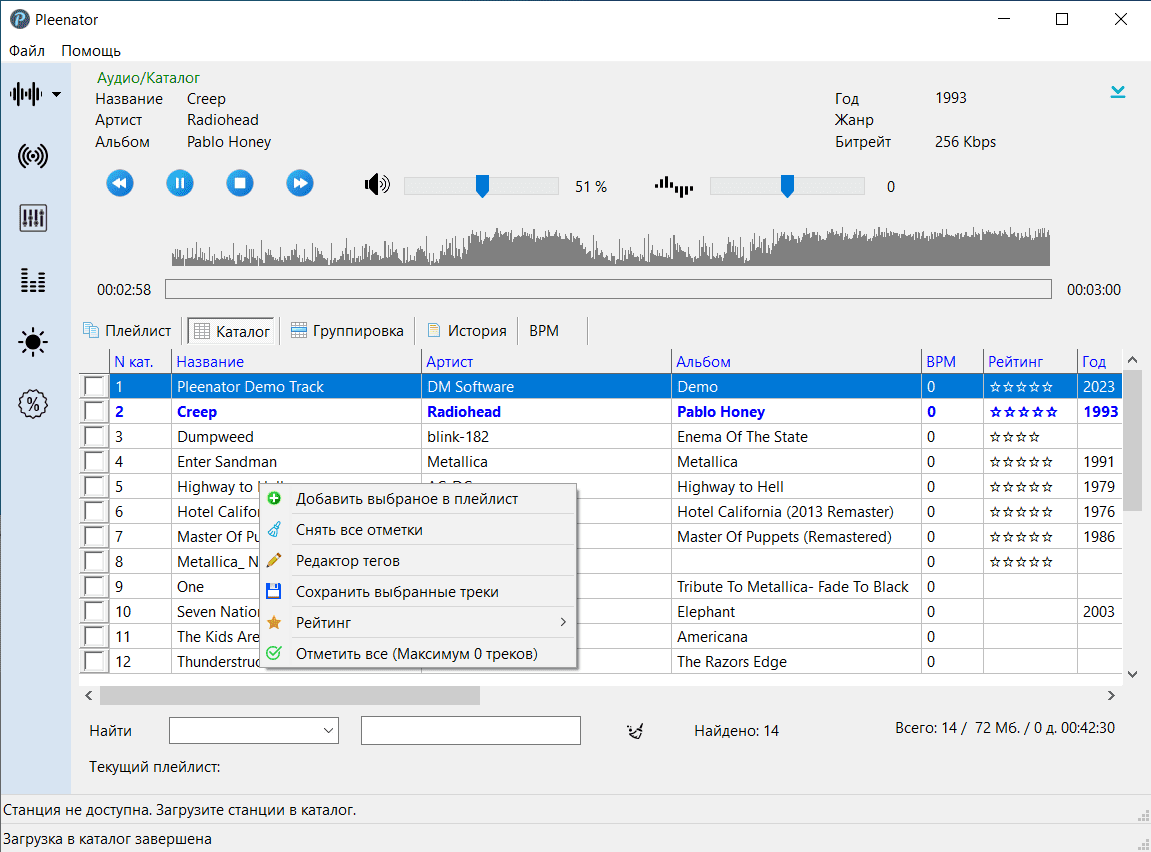Viewport: 1151px width, 852px height.
Task: Collapse the track info panel with arrow
Action: [1118, 92]
